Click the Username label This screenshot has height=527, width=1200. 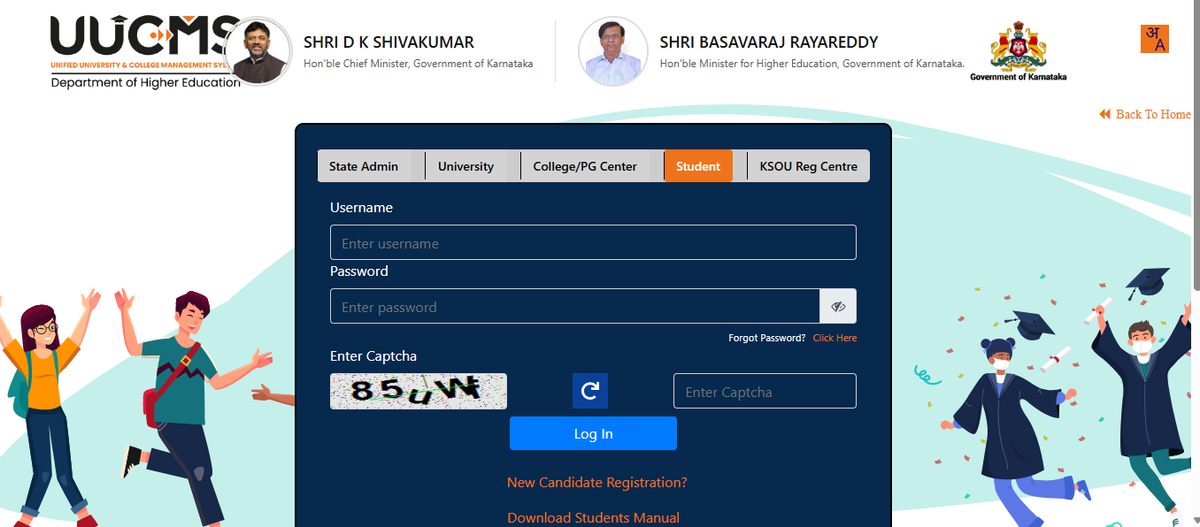click(x=361, y=207)
